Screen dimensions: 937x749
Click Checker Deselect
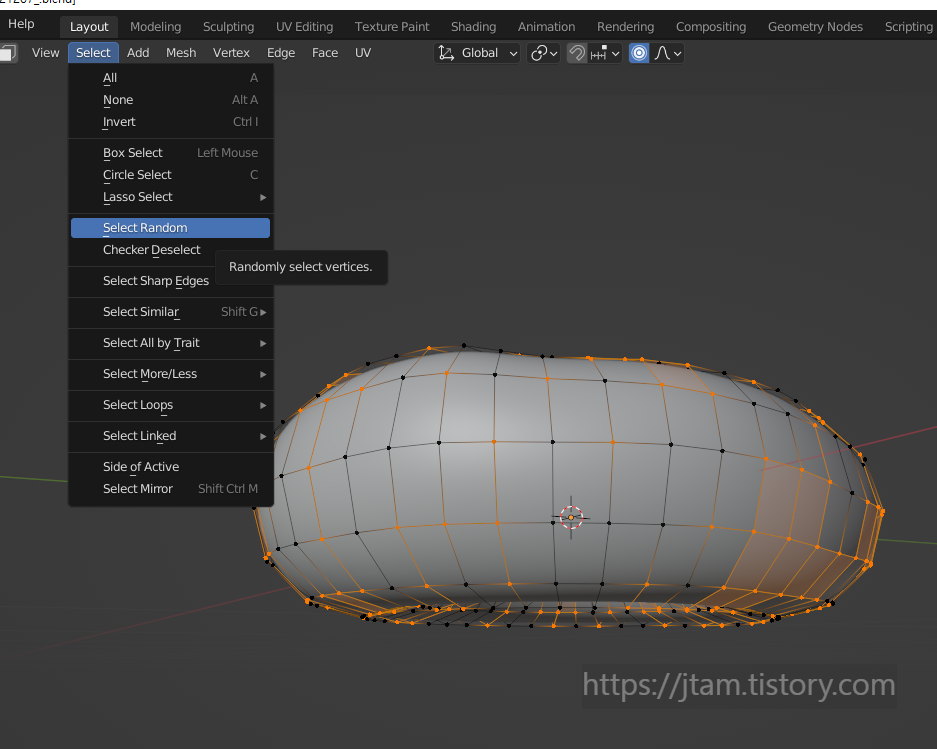coord(152,250)
